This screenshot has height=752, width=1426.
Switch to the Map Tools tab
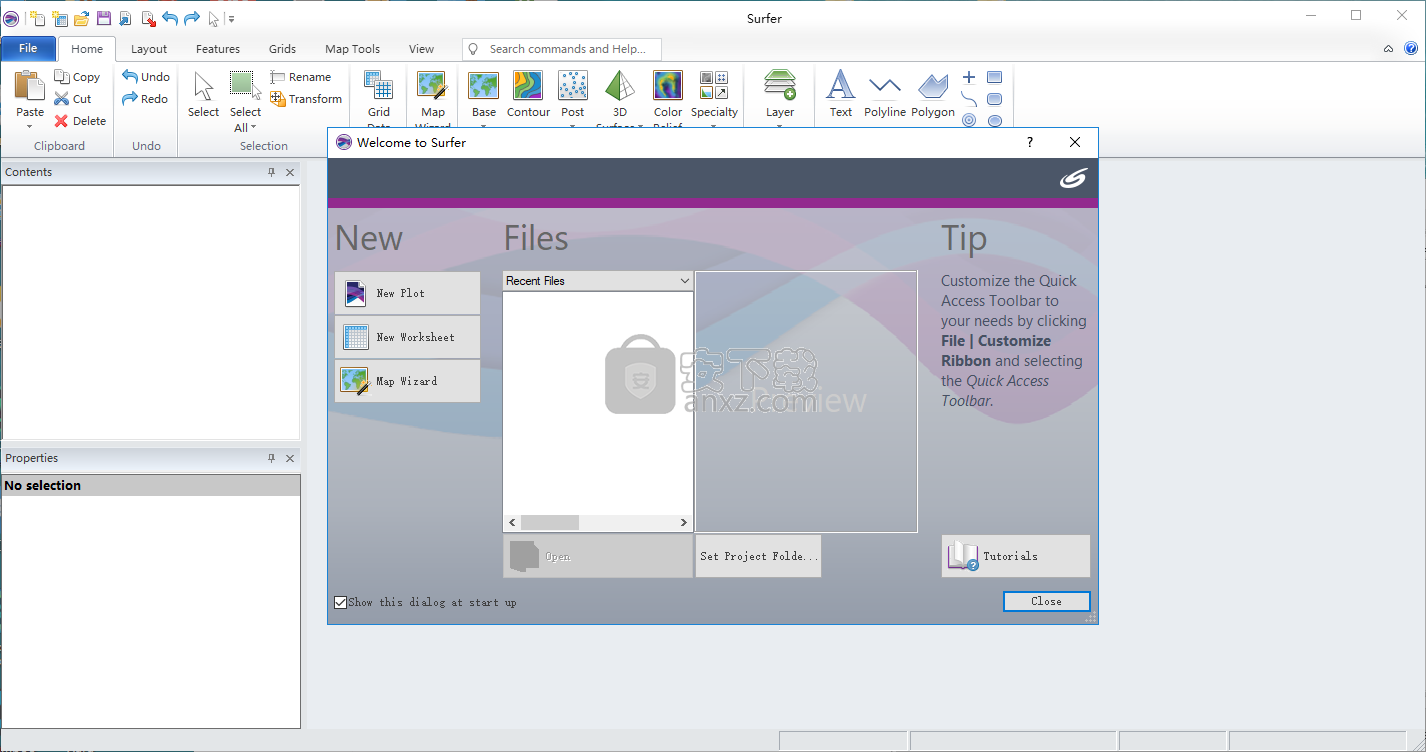pyautogui.click(x=352, y=49)
